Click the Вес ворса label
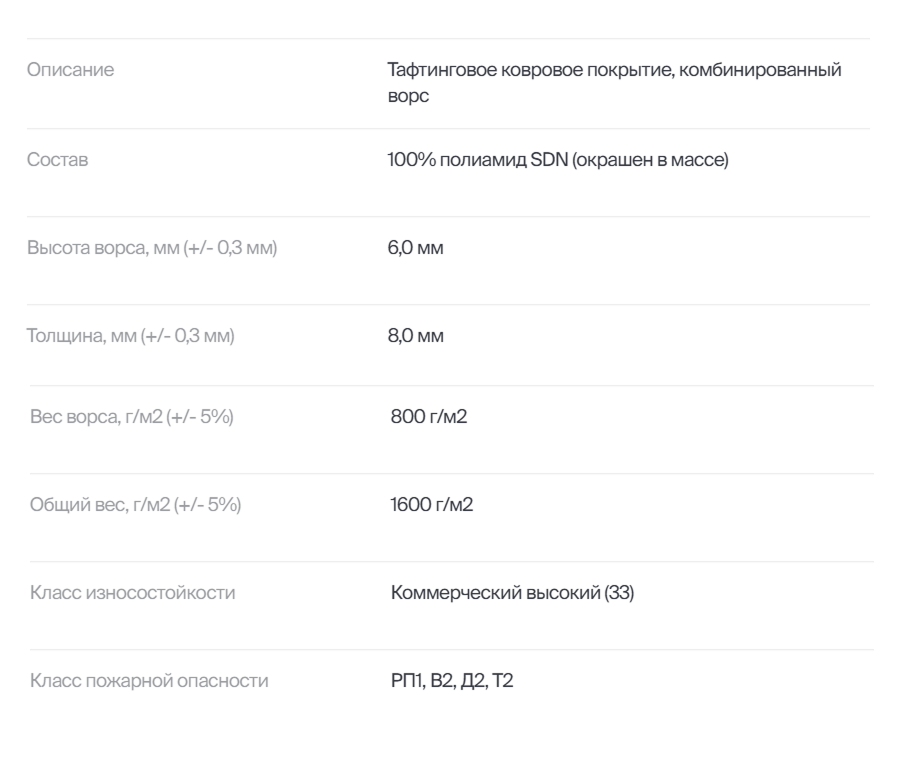Viewport: 902px width, 763px height. [132, 416]
